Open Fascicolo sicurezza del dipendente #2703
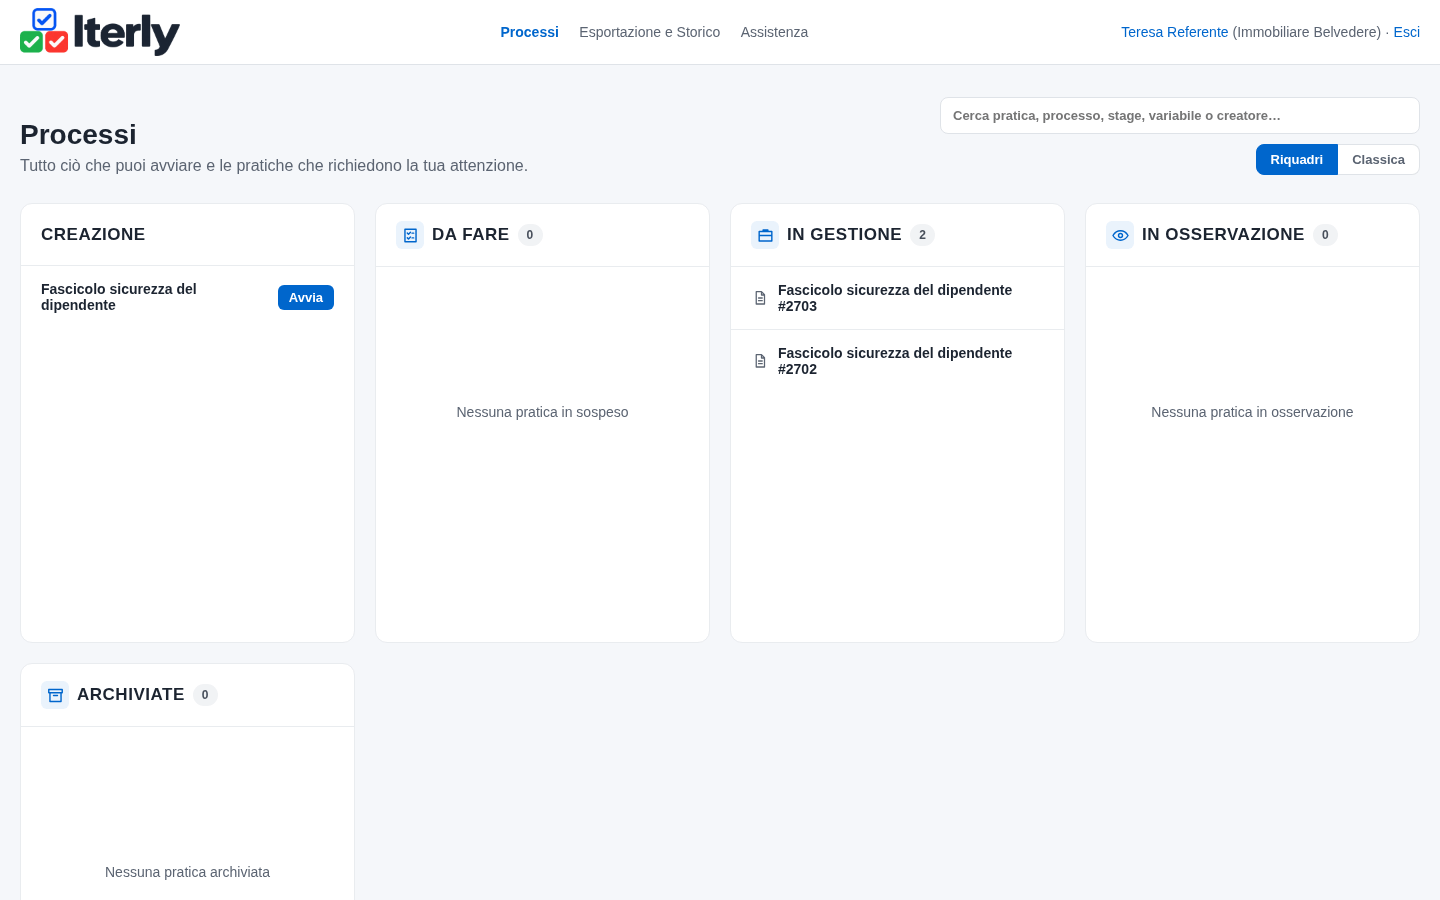The width and height of the screenshot is (1440, 900). pos(897,298)
